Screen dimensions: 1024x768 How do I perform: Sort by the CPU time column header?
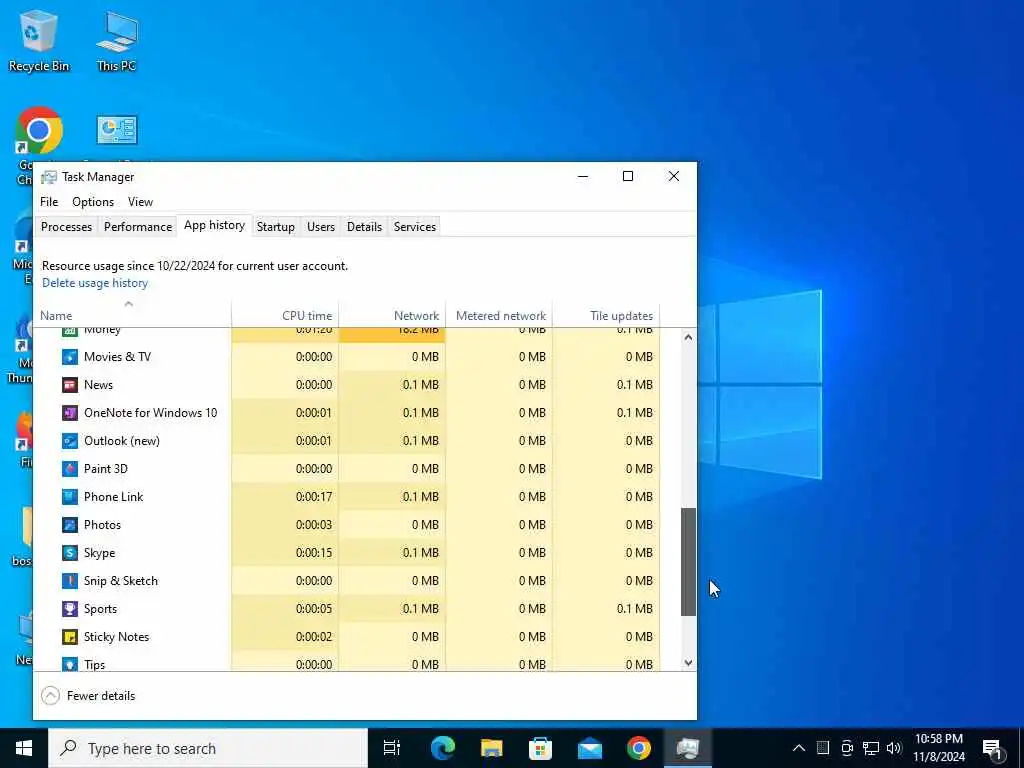(x=285, y=315)
